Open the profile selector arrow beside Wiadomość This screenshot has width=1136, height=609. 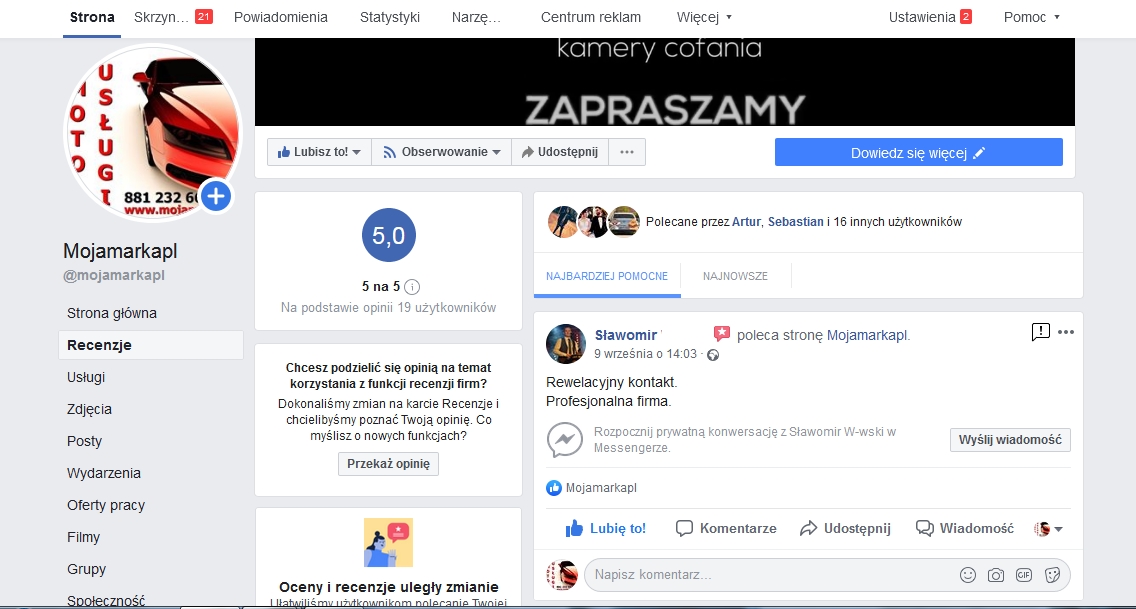pyautogui.click(x=1049, y=529)
